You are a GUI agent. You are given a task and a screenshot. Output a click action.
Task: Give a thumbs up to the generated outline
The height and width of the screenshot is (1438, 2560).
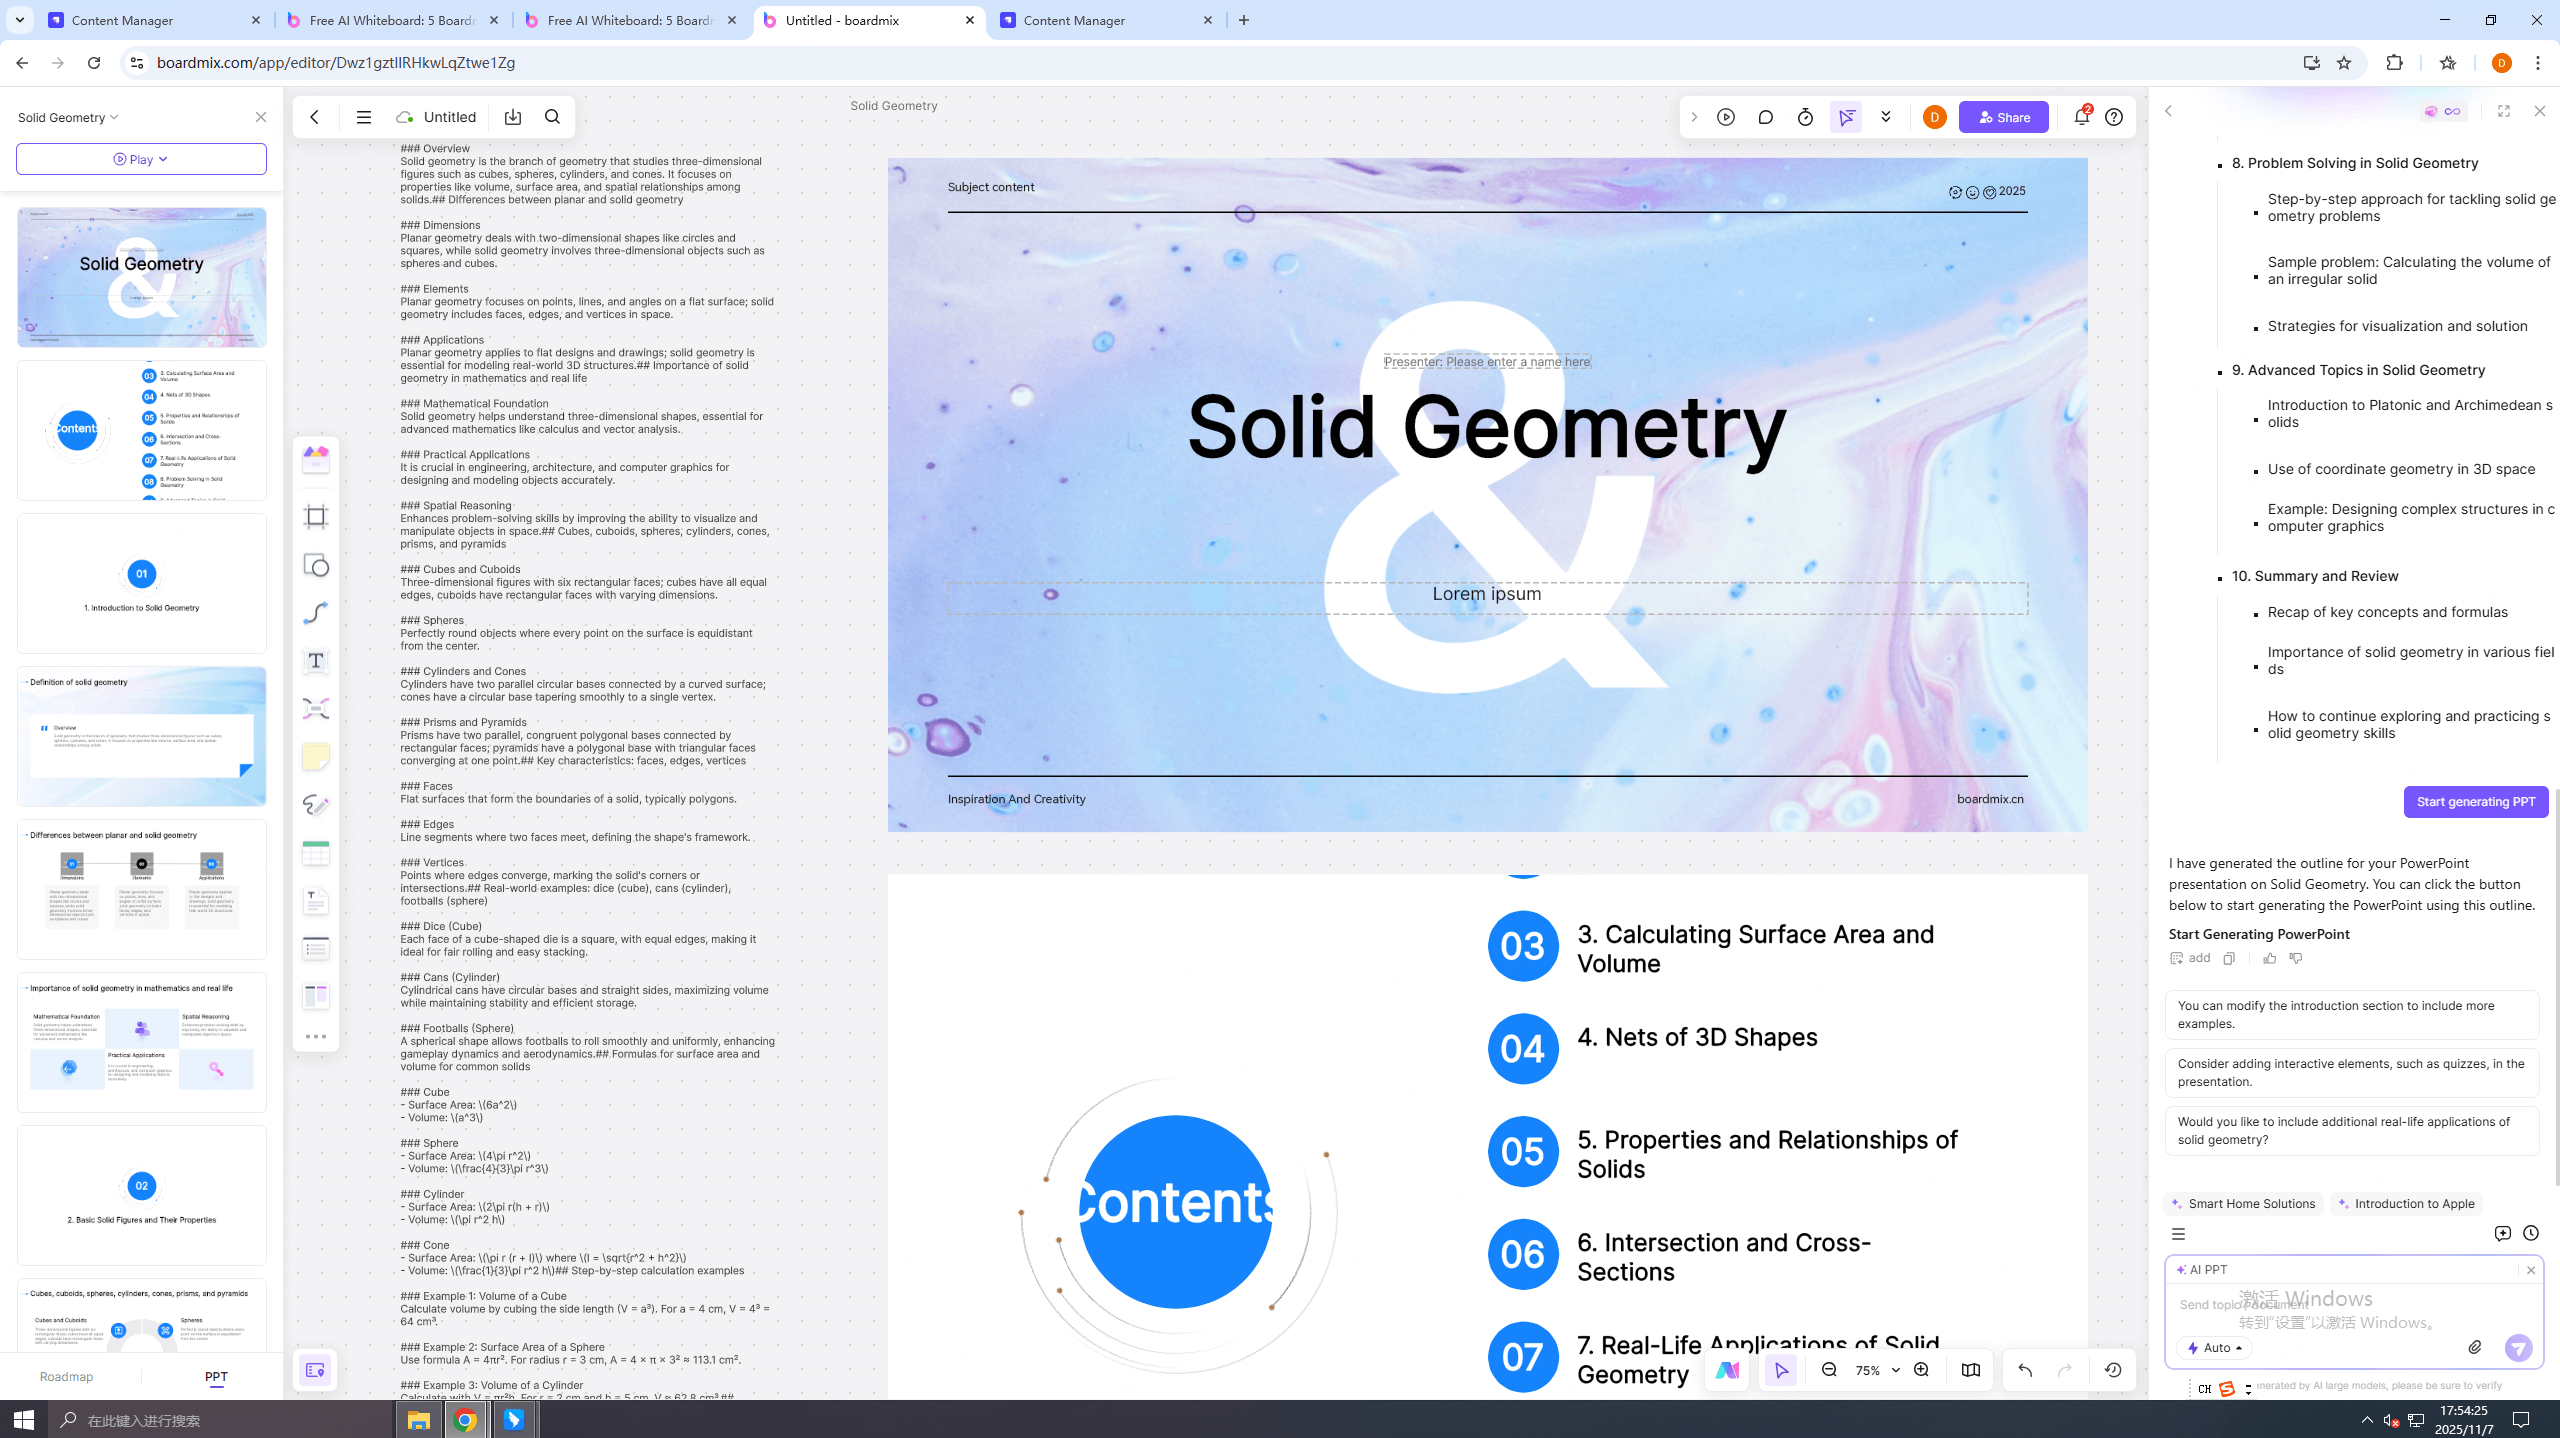pos(2270,958)
